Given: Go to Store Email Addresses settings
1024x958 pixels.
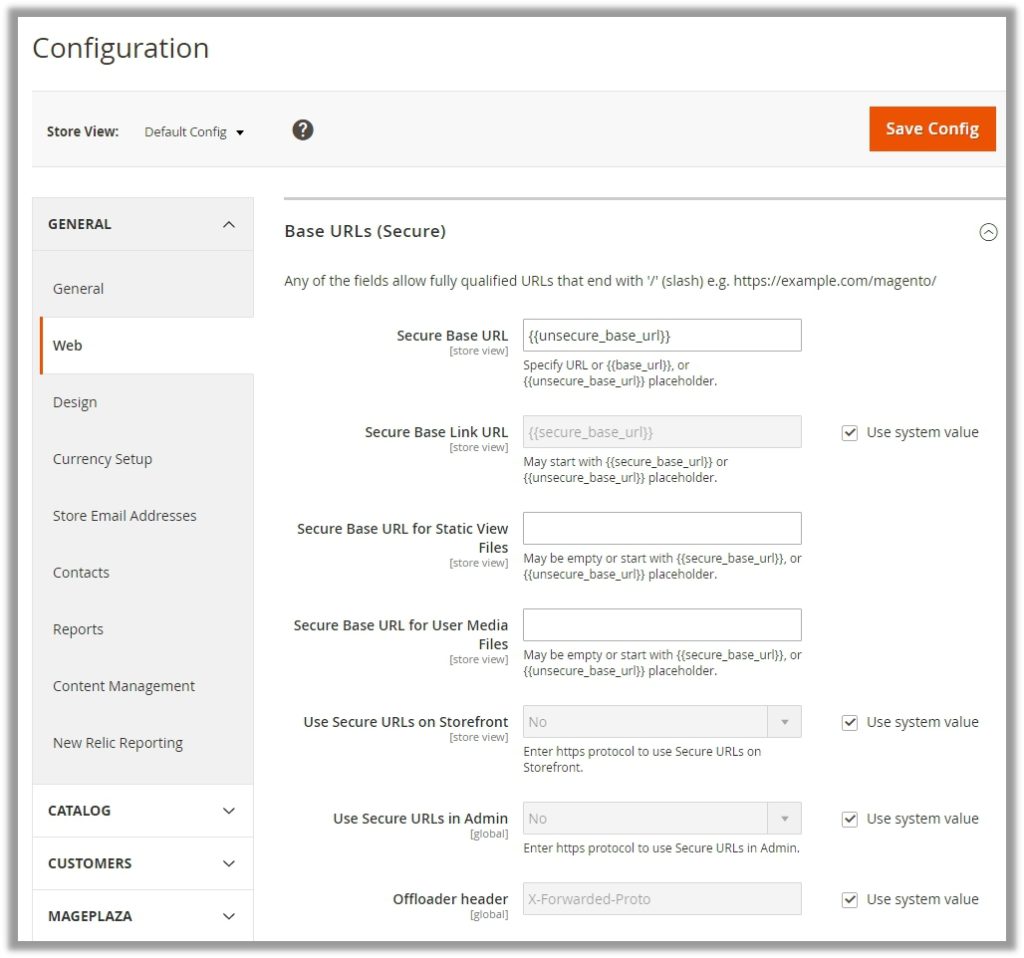Looking at the screenshot, I should [x=124, y=517].
